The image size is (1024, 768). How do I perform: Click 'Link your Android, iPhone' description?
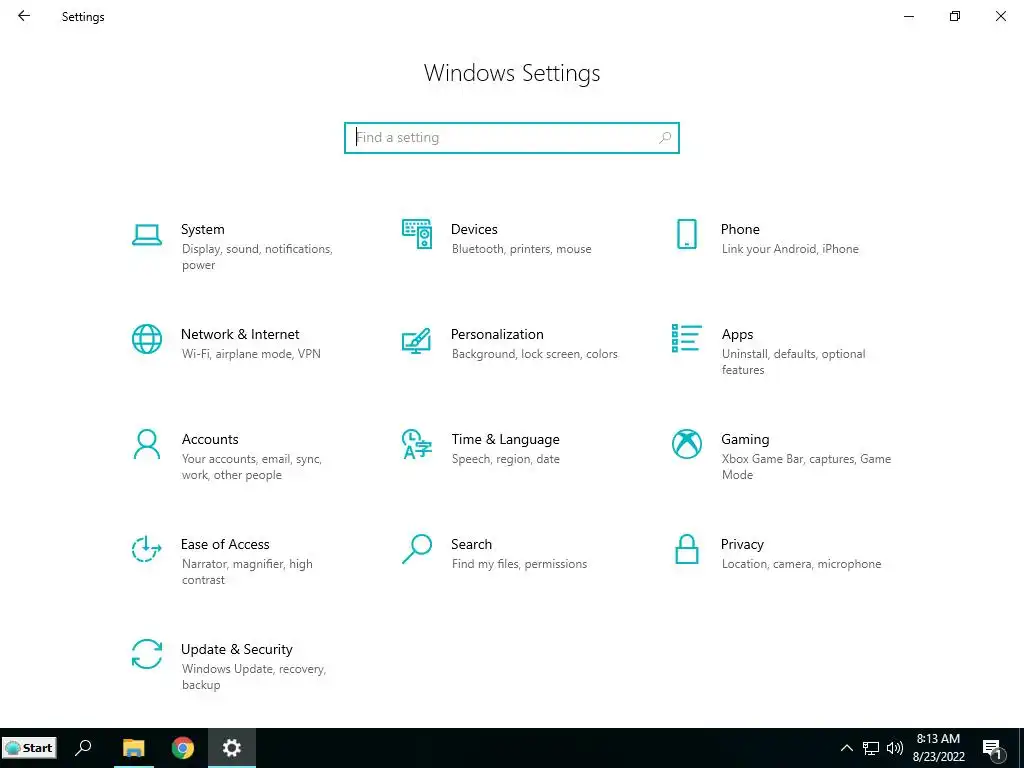coord(790,249)
